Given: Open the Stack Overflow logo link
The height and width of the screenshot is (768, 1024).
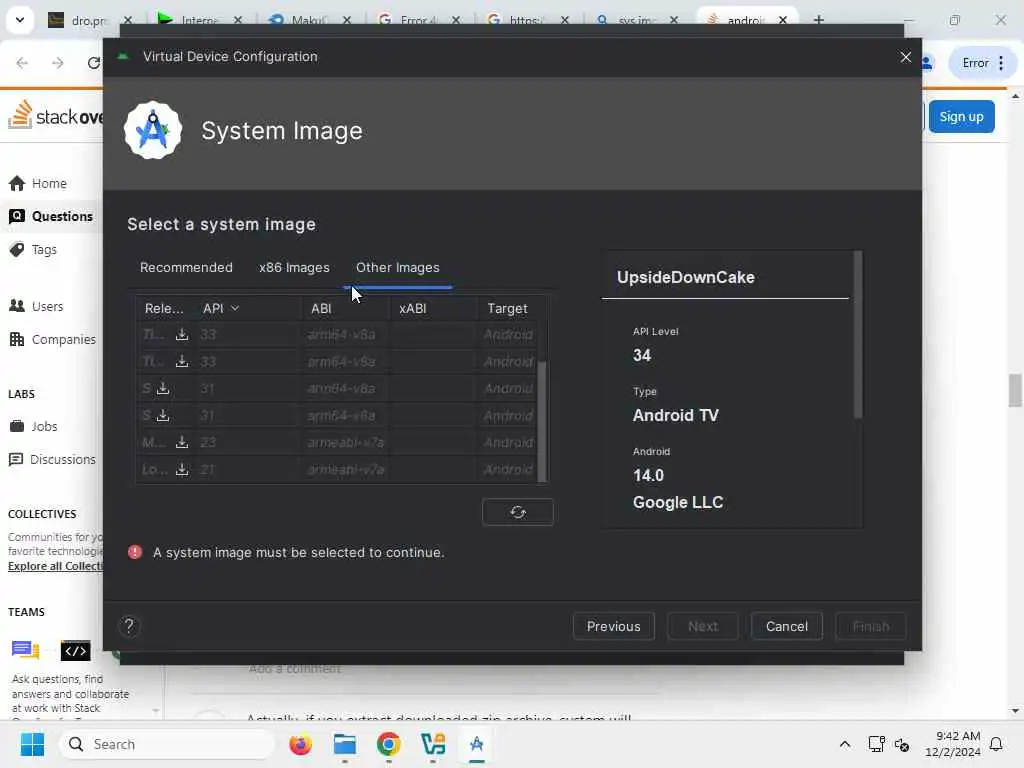Looking at the screenshot, I should pos(56,116).
